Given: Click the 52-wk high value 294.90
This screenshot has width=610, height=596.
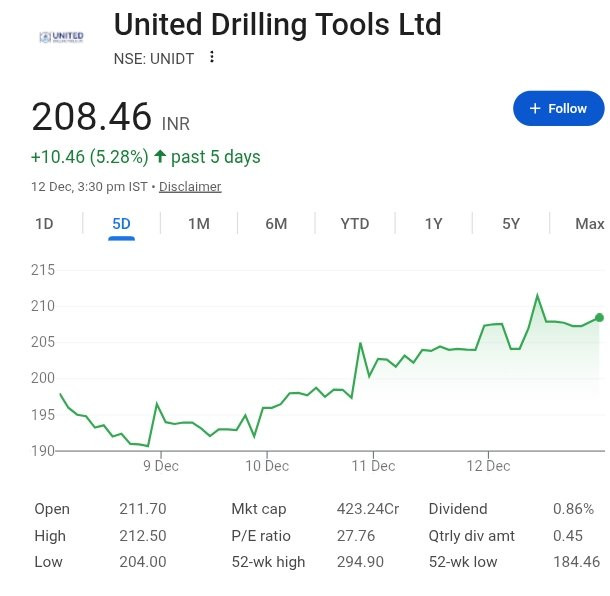Looking at the screenshot, I should click(360, 562).
